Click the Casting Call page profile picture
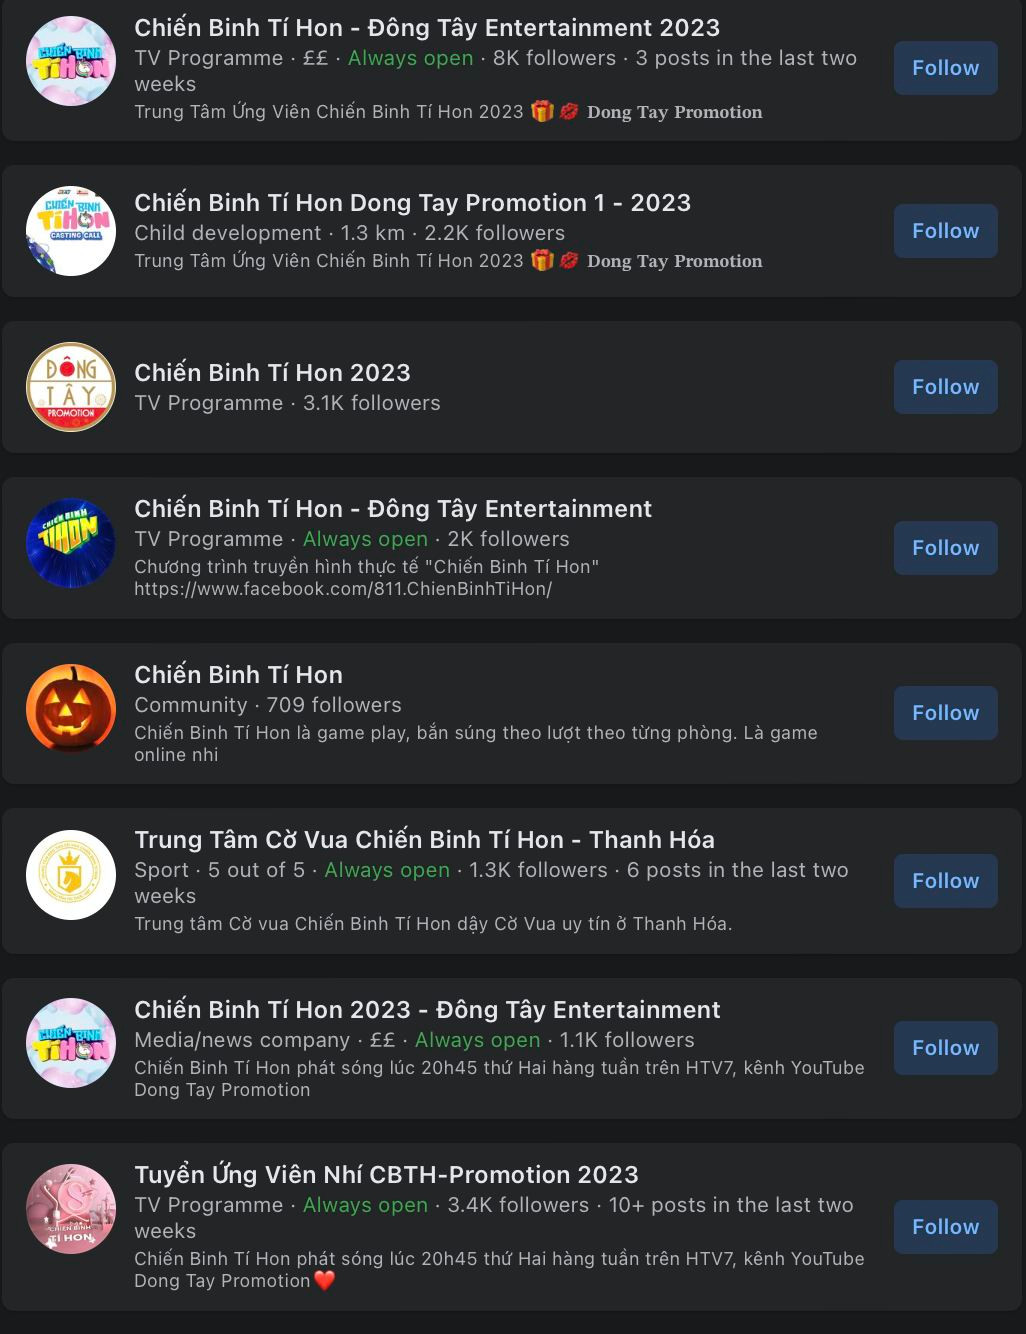 (x=71, y=231)
